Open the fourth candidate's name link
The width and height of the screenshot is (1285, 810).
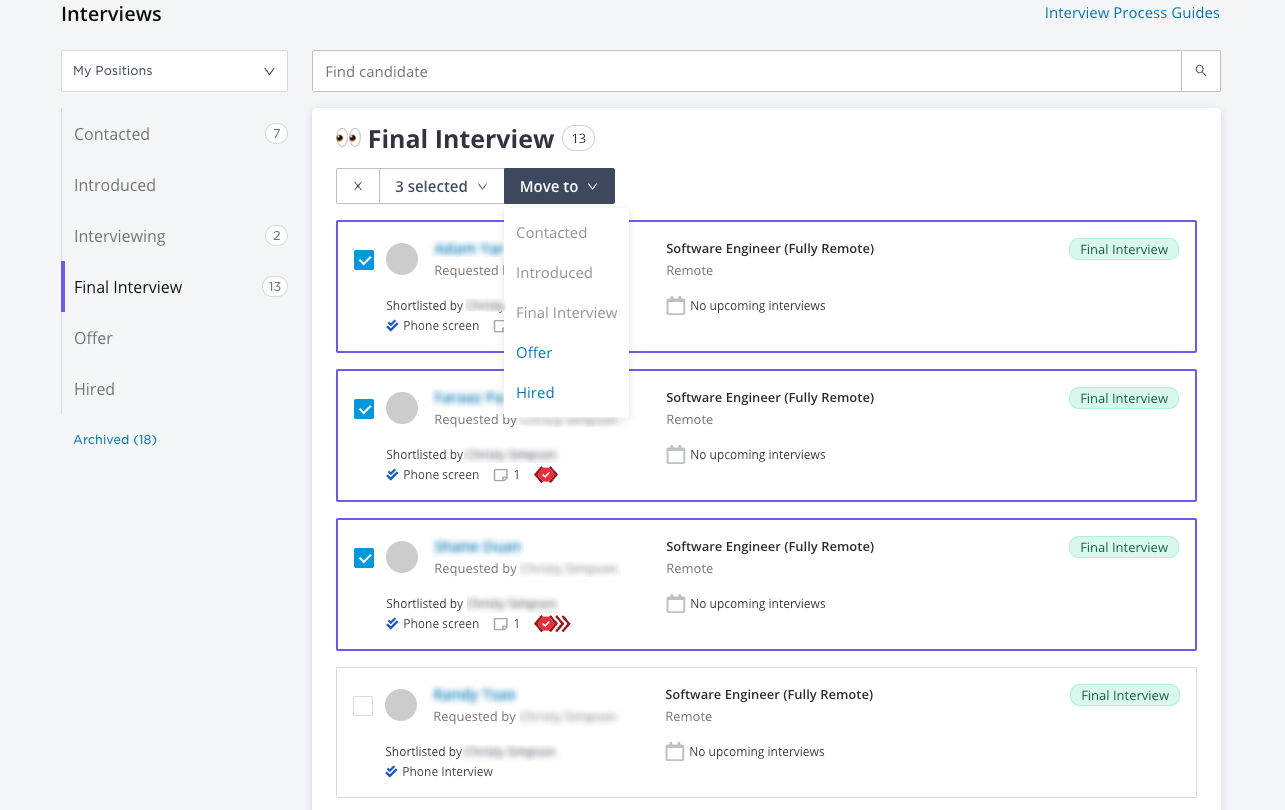(x=475, y=695)
